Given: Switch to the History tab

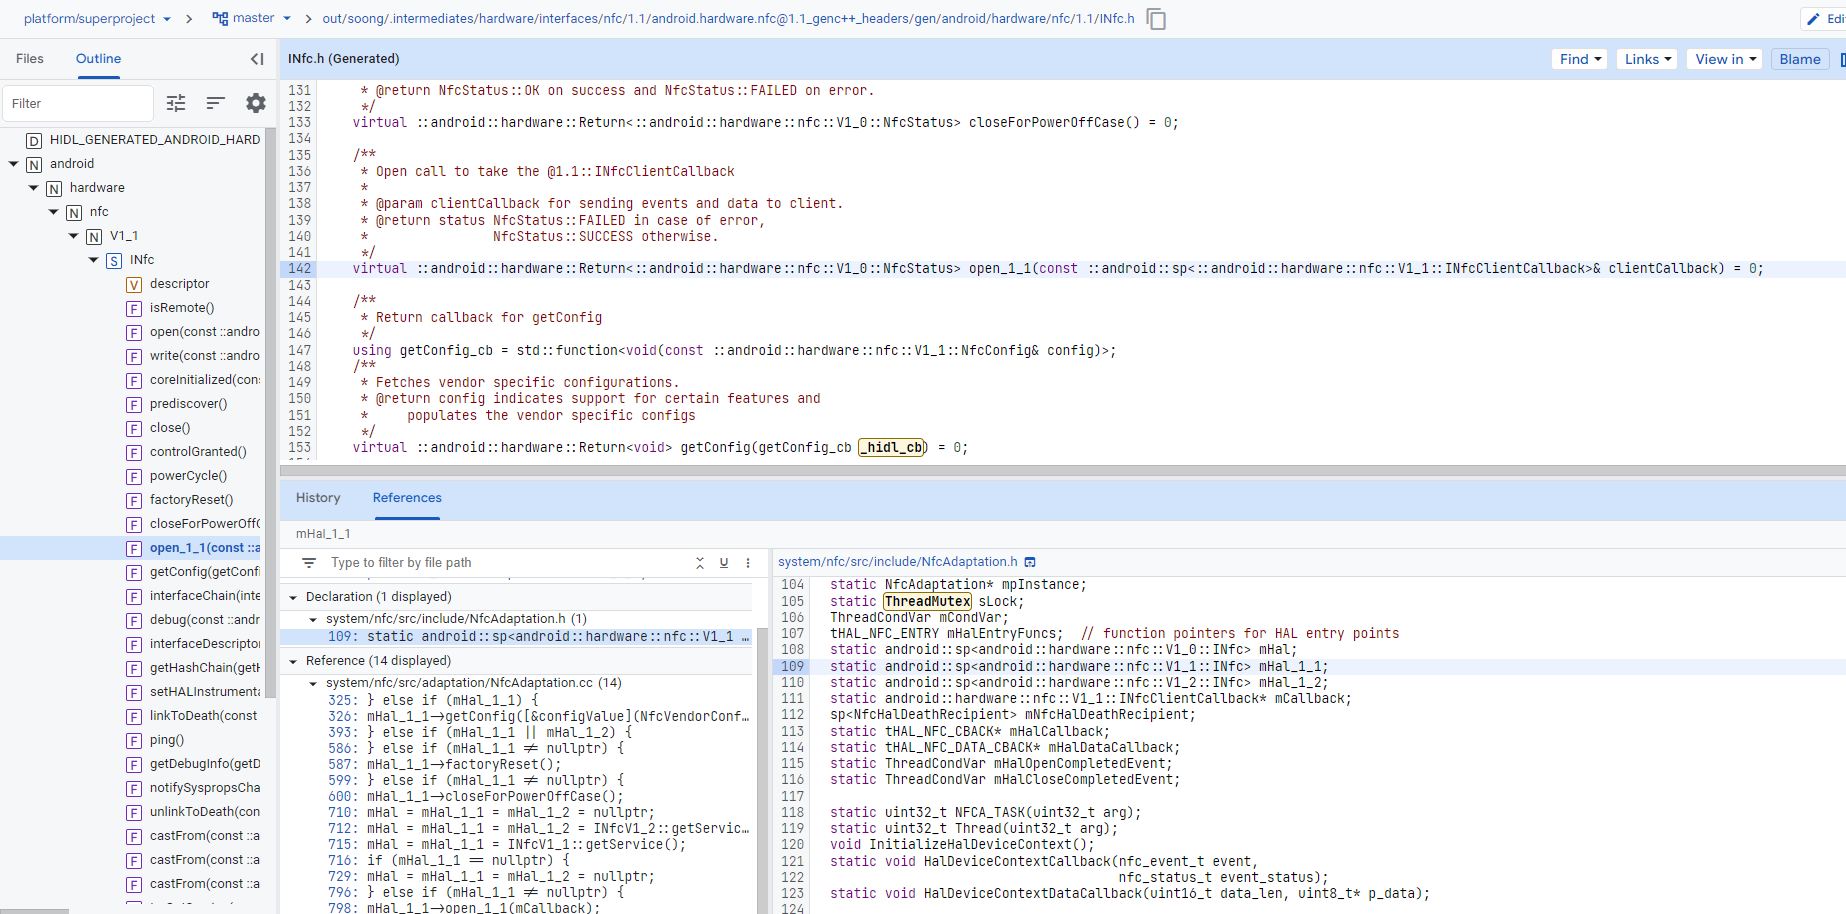Looking at the screenshot, I should (x=318, y=498).
